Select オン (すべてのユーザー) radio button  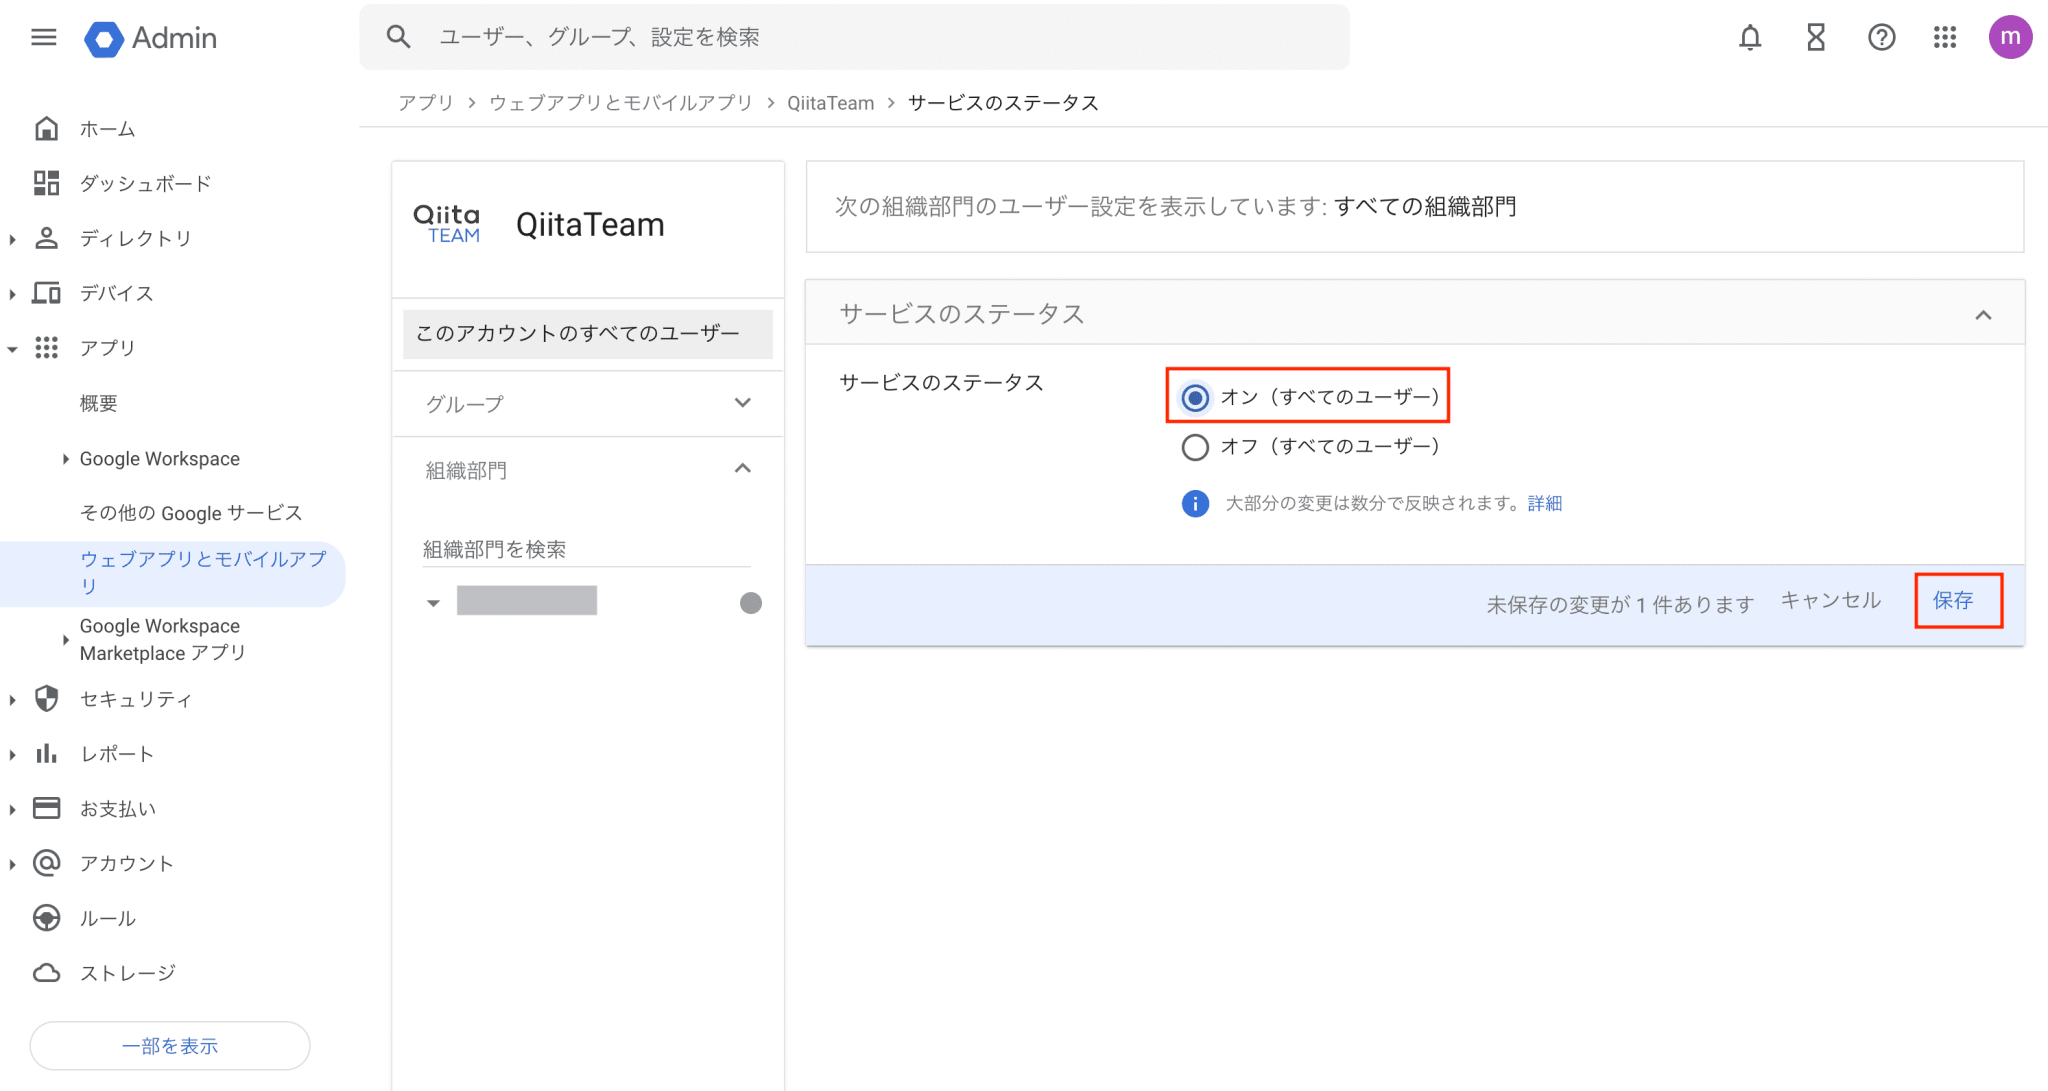(1195, 398)
